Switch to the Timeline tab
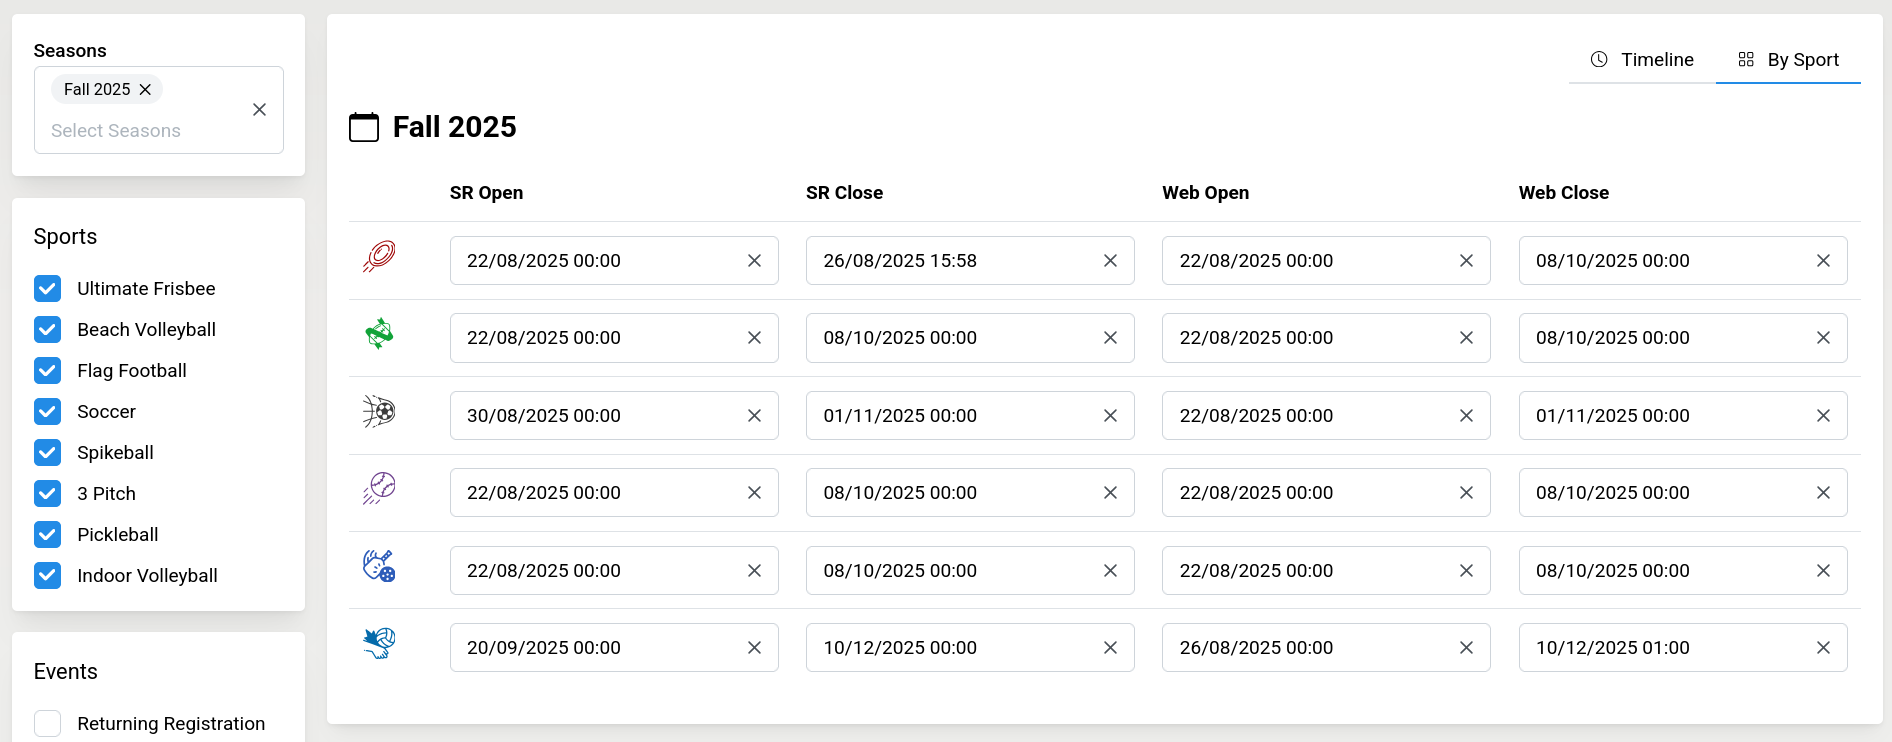Image resolution: width=1892 pixels, height=742 pixels. [x=1642, y=60]
